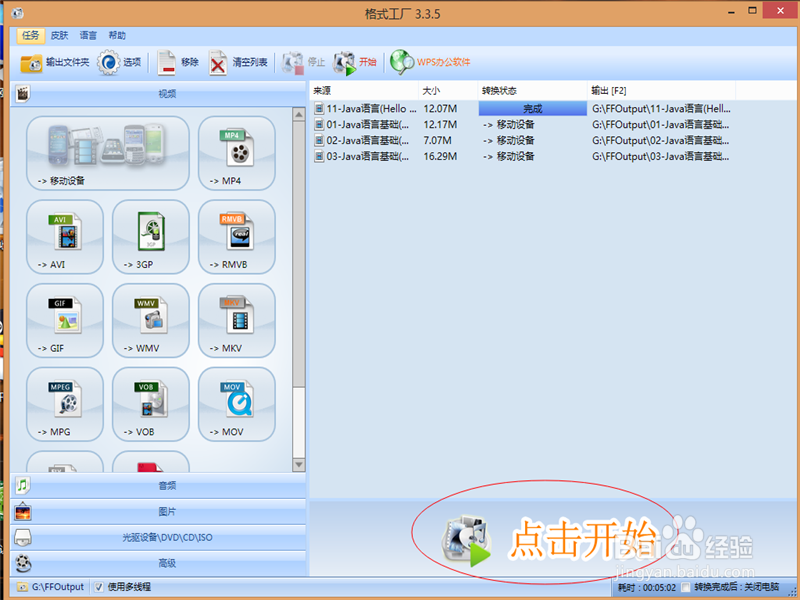Click the 输出 [F2] column header
The image size is (800, 600).
(662, 91)
